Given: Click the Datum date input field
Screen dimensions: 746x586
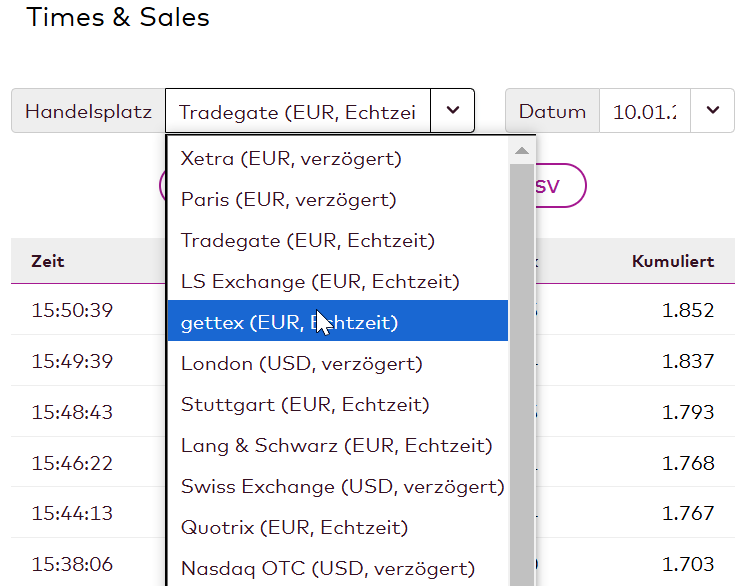Looking at the screenshot, I should (645, 110).
